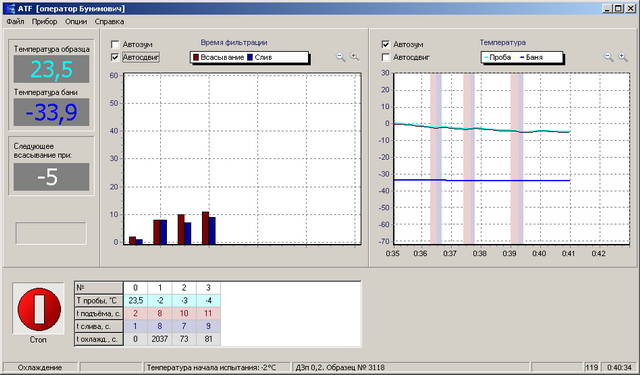This screenshot has height=375, width=640.
Task: Click the ATF application icon in title bar
Action: pyautogui.click(x=9, y=8)
